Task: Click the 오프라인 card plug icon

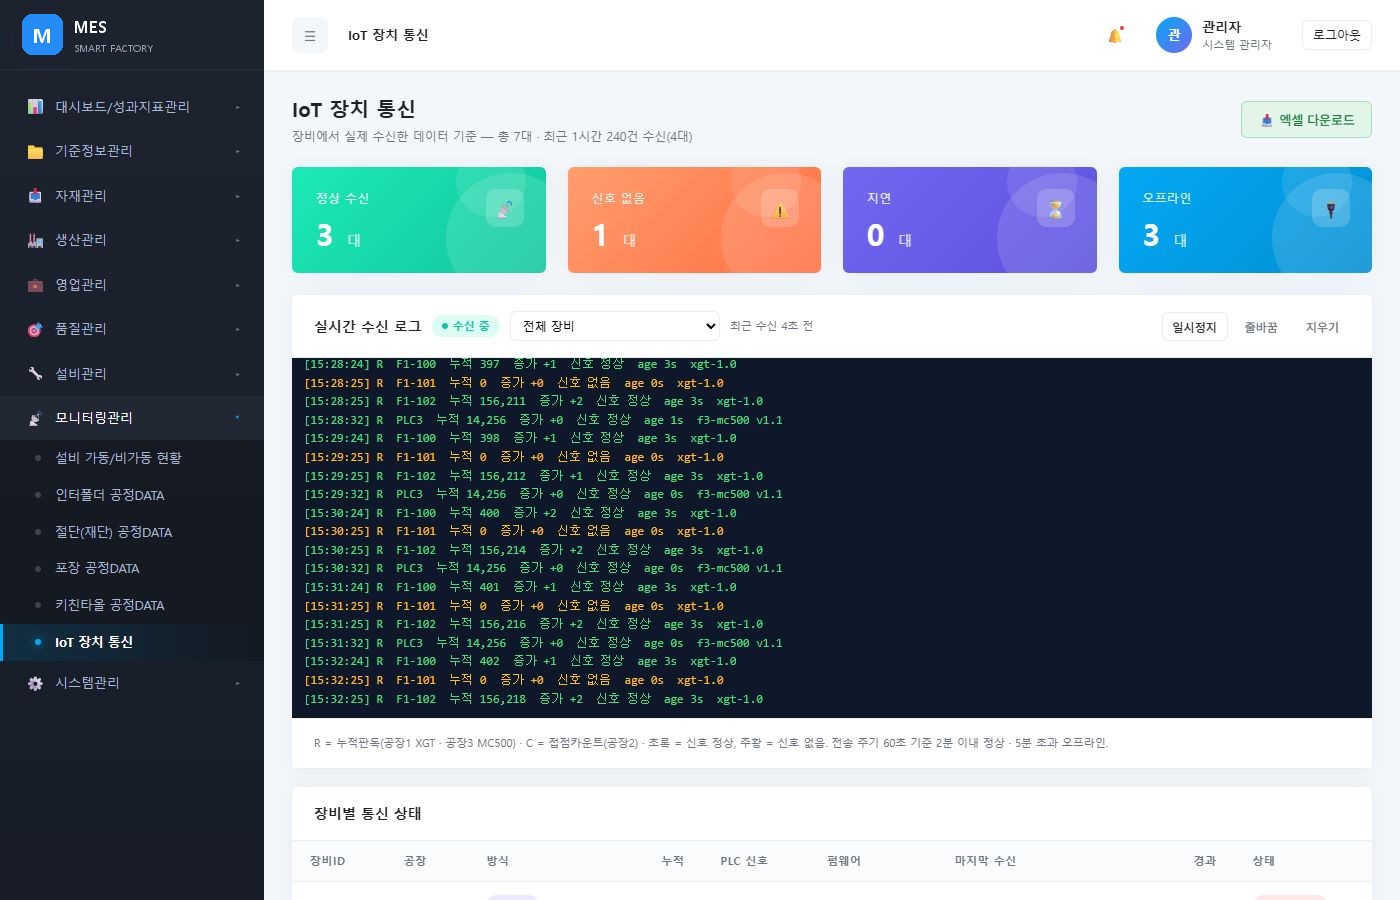Action: 1331,208
